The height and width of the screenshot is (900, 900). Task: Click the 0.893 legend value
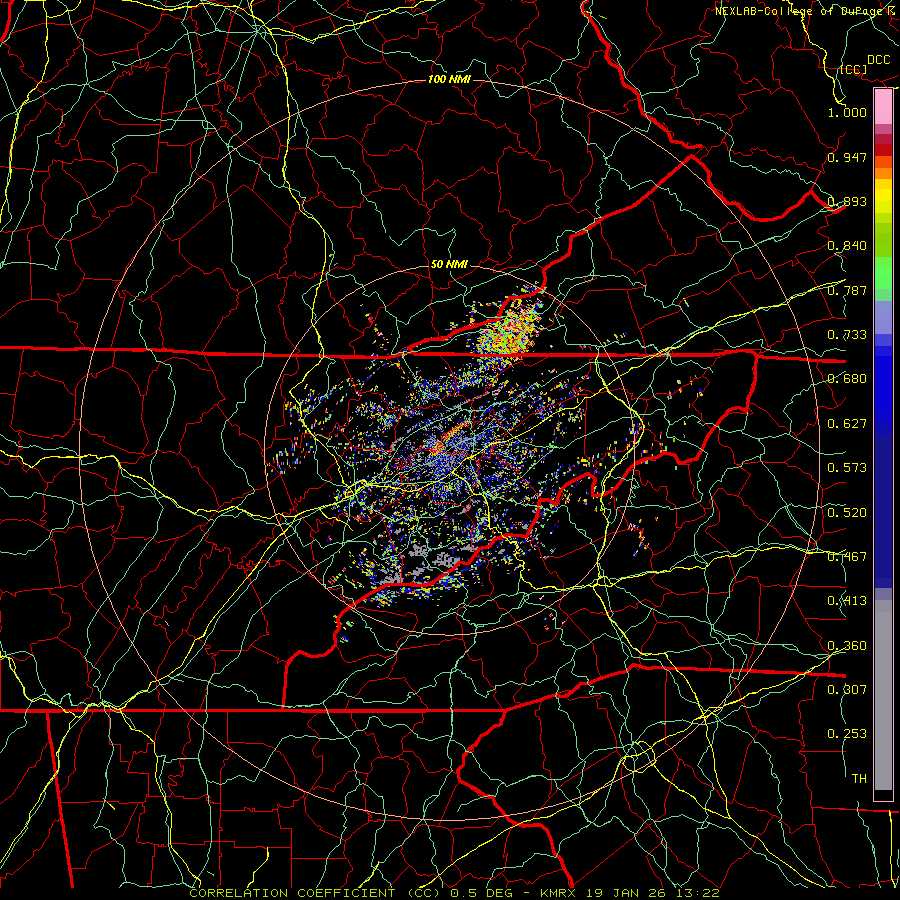tap(847, 201)
